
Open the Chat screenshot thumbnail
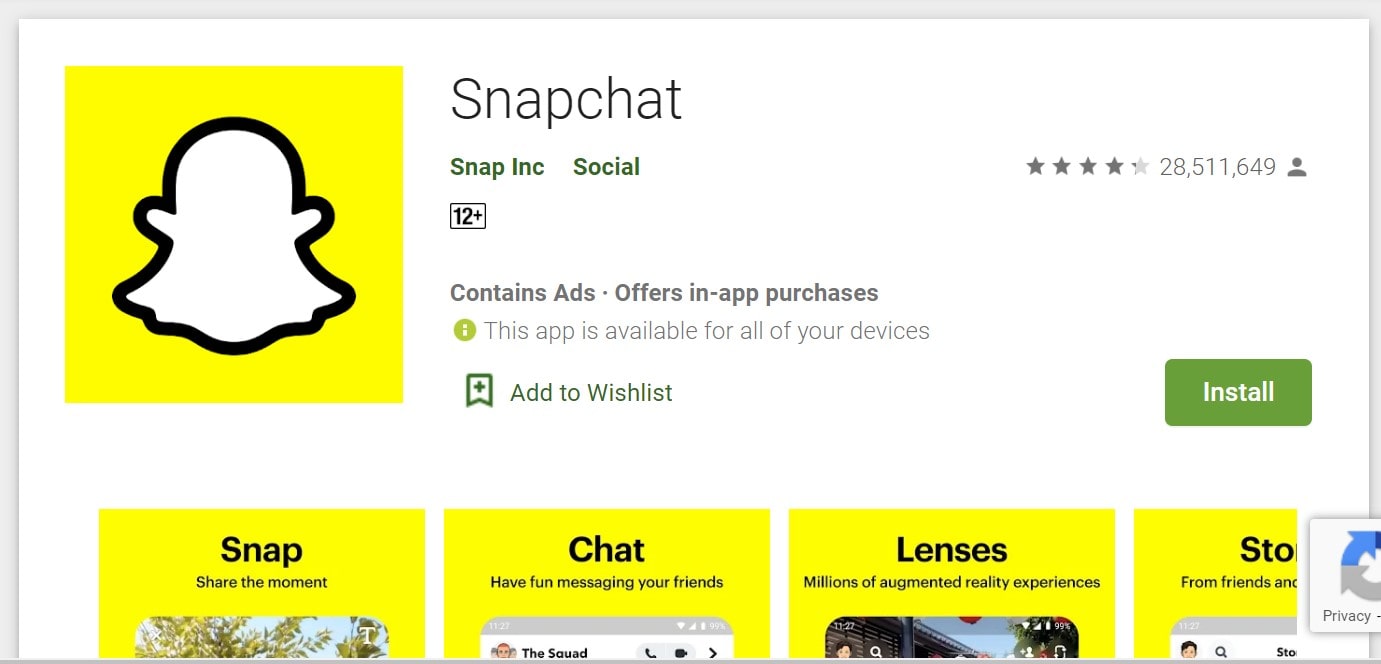607,585
